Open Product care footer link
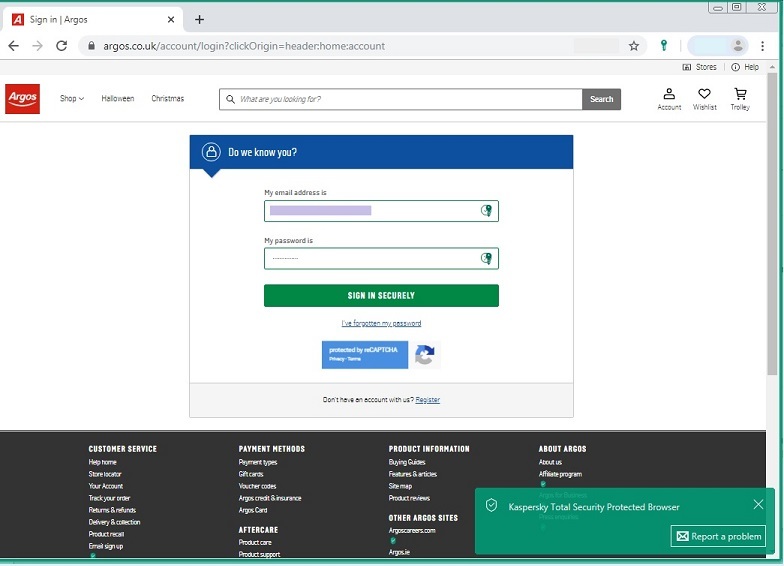 pos(255,542)
